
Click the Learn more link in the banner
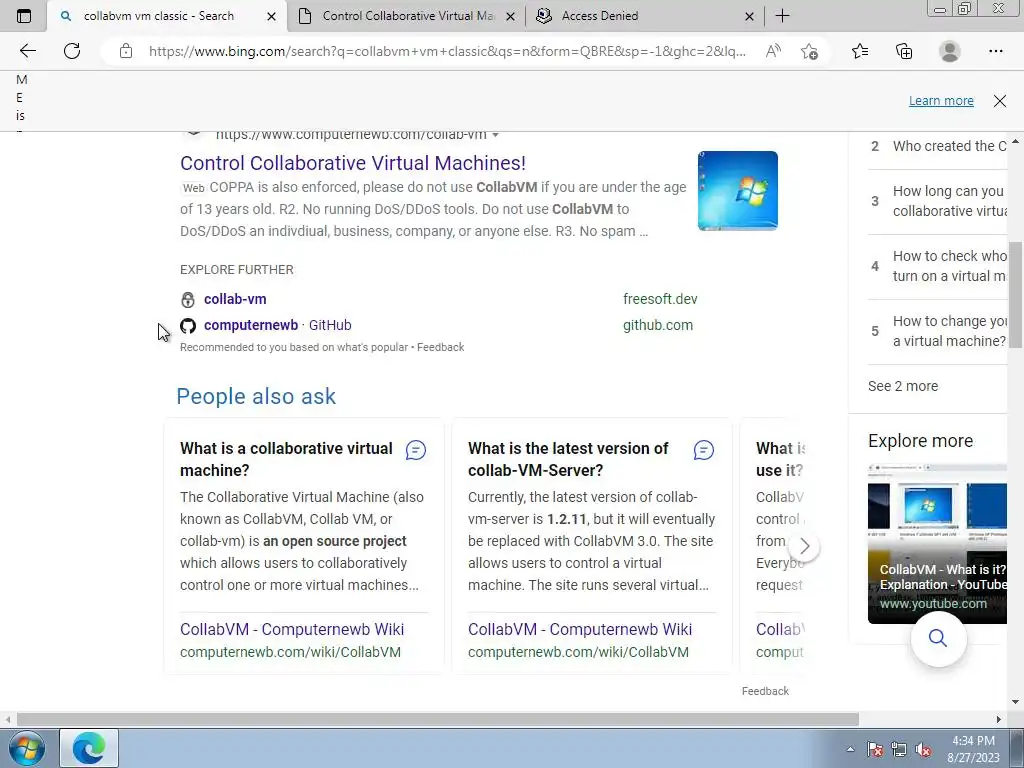point(941,101)
